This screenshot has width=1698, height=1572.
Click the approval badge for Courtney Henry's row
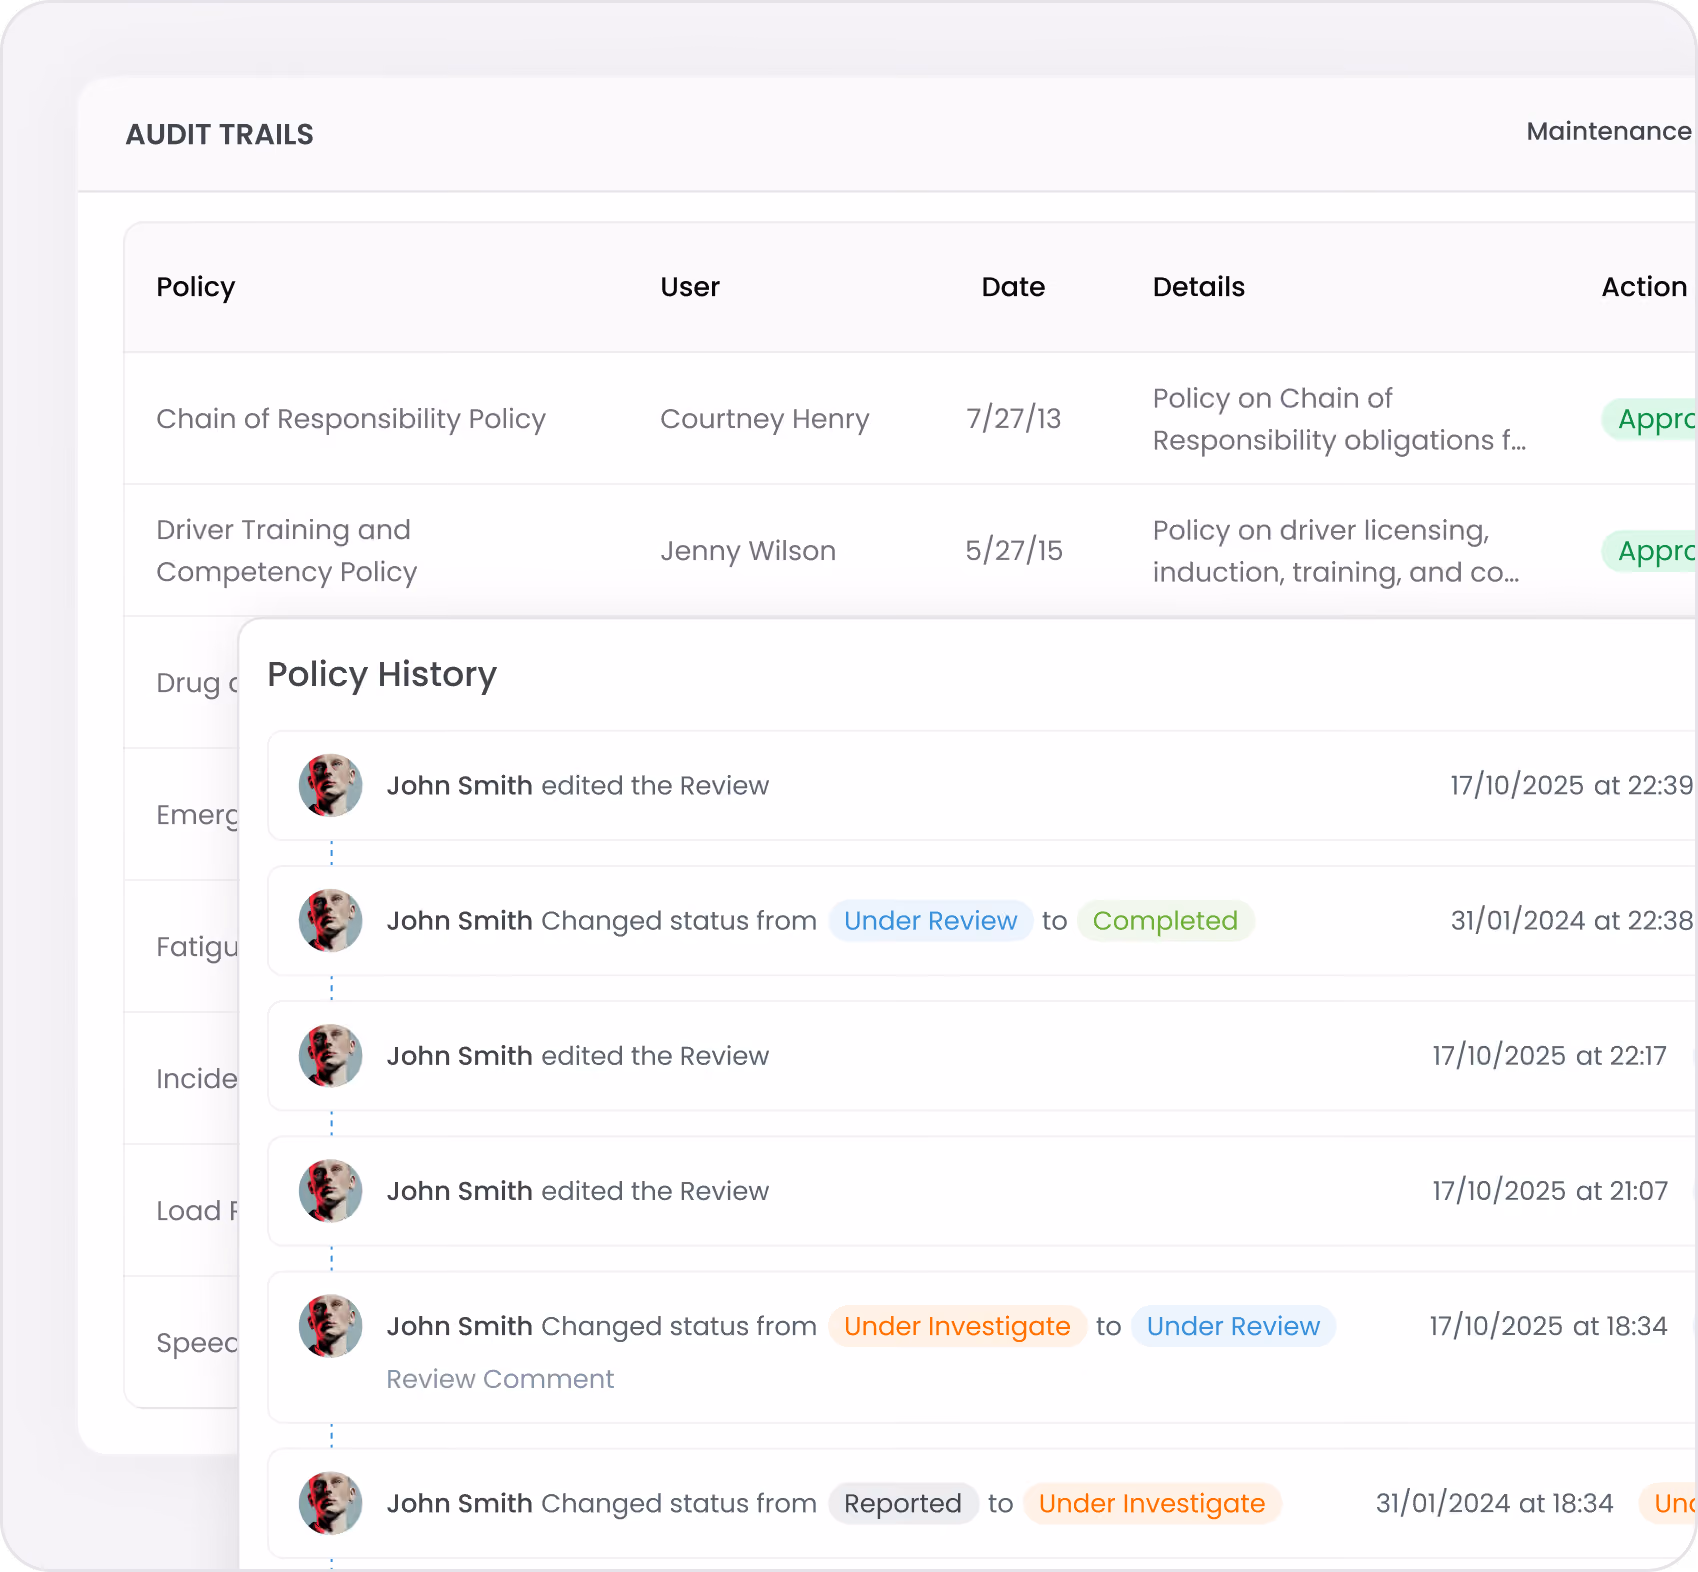point(1650,419)
